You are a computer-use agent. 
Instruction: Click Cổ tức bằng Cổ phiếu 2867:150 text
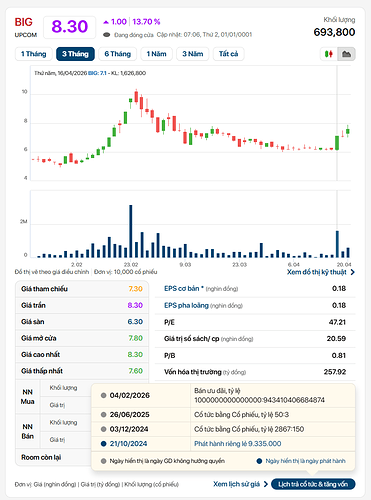pyautogui.click(x=249, y=429)
